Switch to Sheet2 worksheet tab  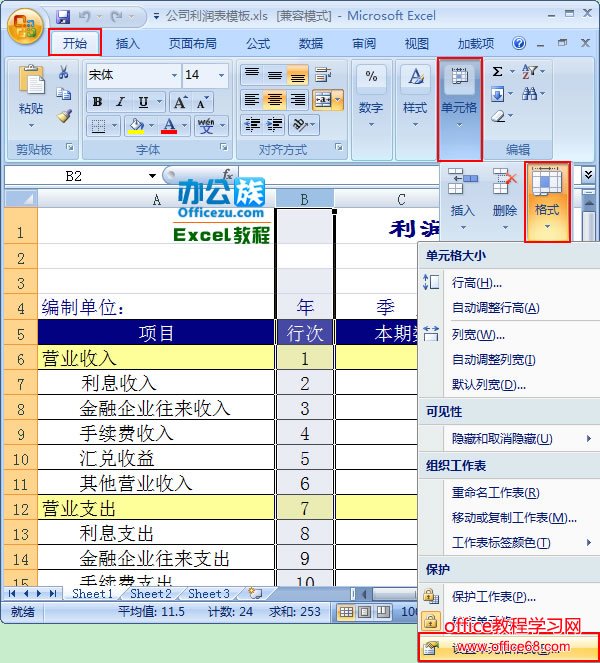(x=151, y=594)
